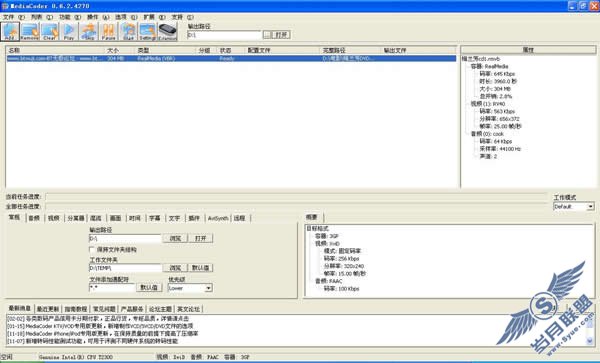Image resolution: width=600 pixels, height=363 pixels.
Task: Click the Remove toolbar icon
Action: 30,31
